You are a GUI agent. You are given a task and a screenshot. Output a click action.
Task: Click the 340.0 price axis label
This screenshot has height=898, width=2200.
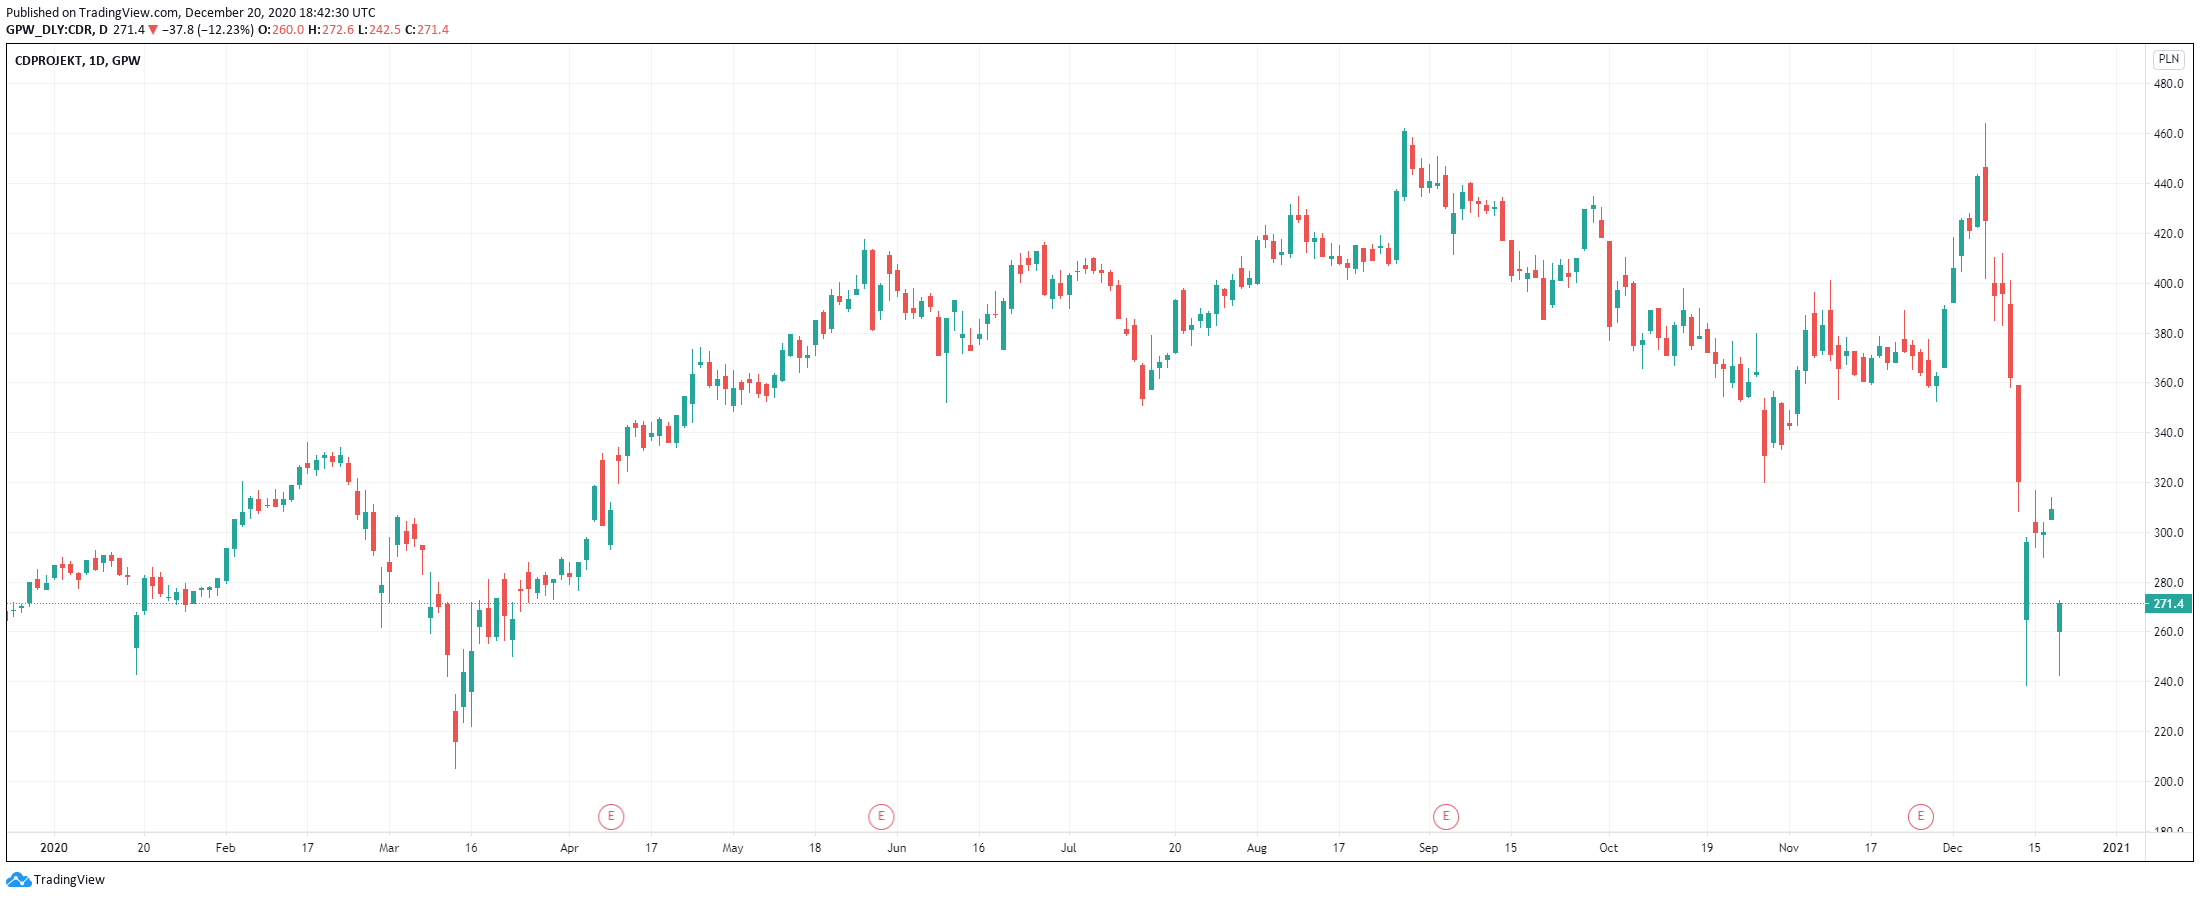(2168, 433)
